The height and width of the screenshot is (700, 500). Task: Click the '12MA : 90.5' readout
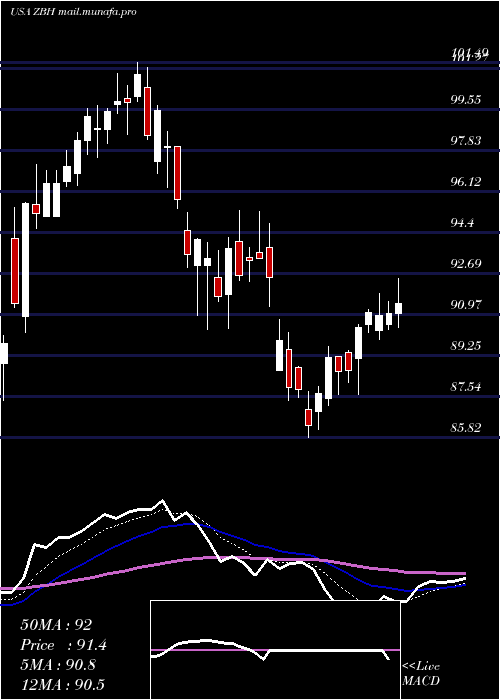click(63, 685)
